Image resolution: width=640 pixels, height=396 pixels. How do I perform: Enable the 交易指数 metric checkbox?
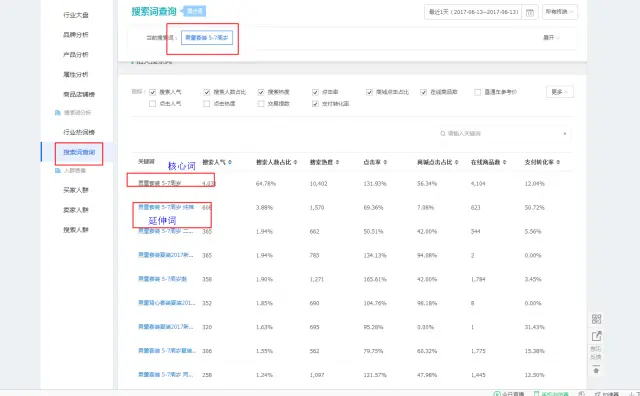[x=261, y=104]
